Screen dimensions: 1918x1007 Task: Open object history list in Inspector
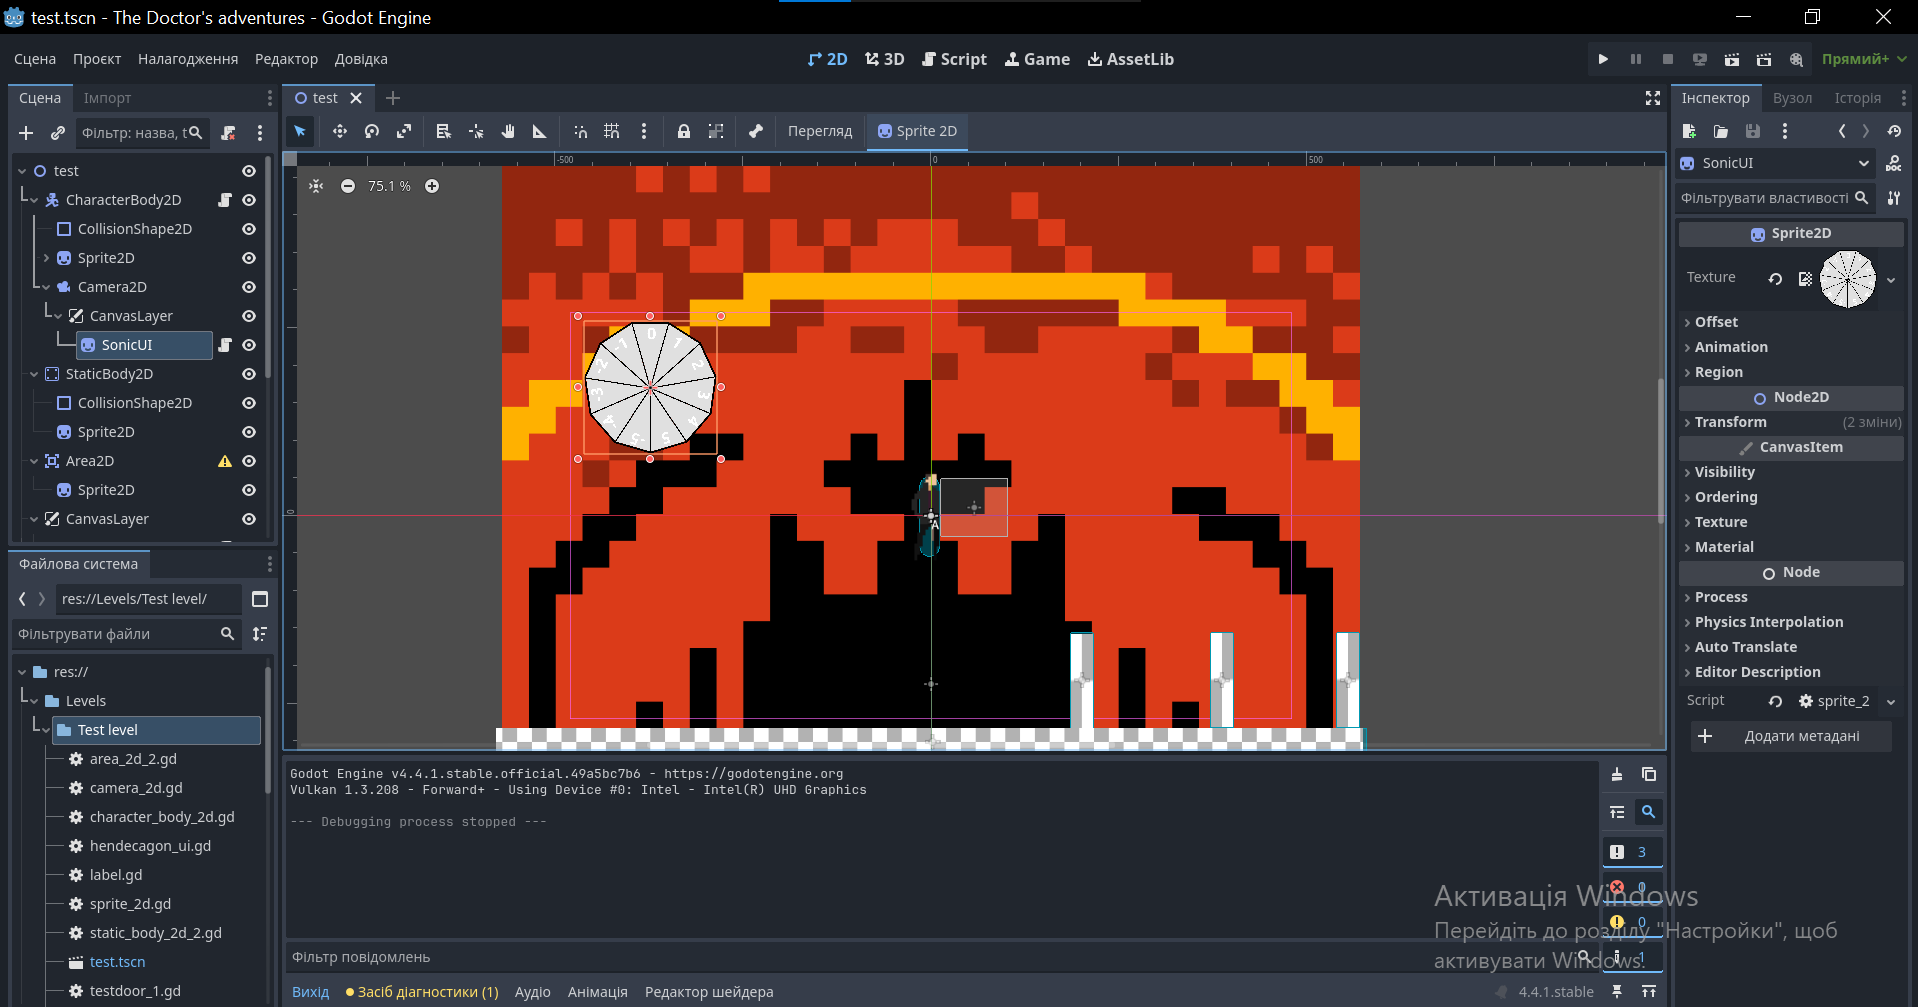(1894, 131)
